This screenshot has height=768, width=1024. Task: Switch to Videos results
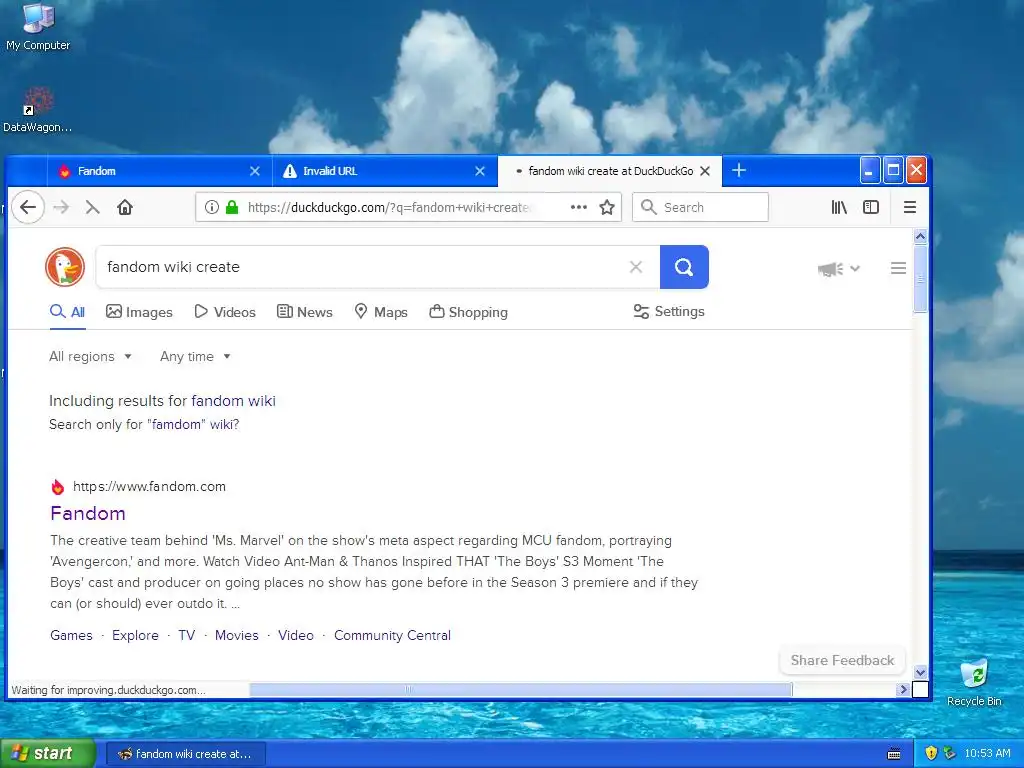point(225,312)
